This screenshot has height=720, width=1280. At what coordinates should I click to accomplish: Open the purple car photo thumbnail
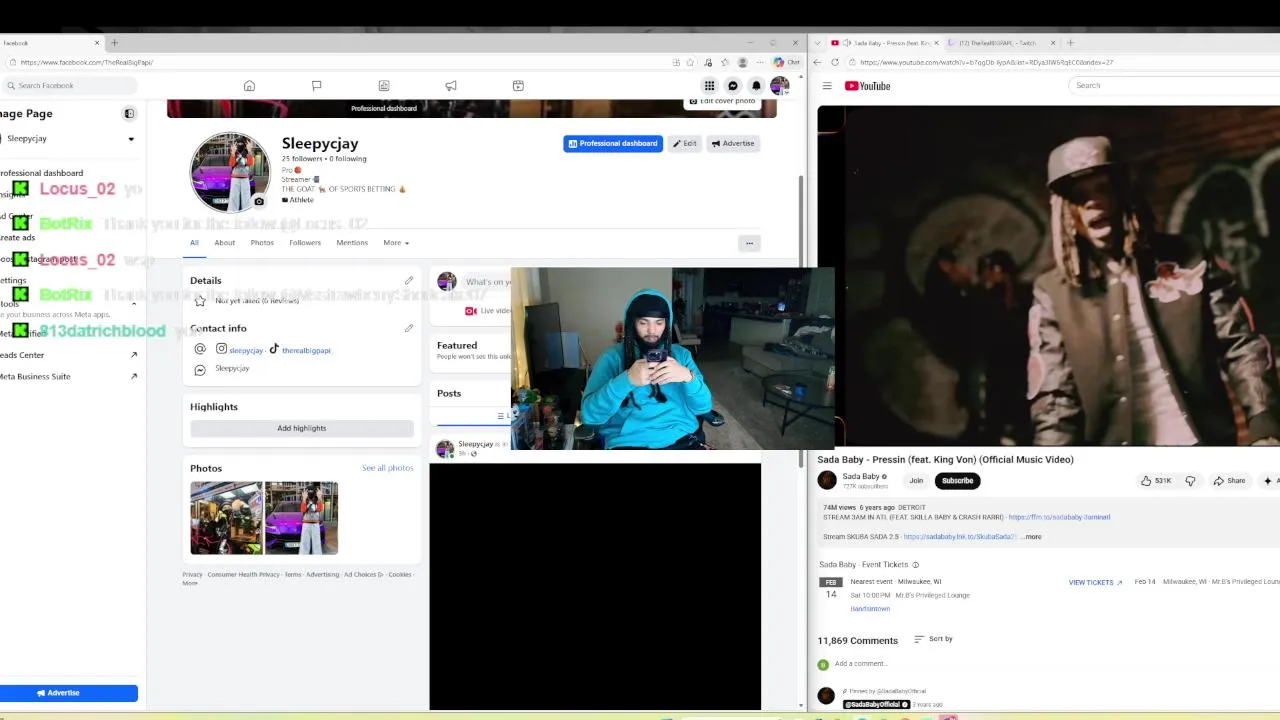click(301, 518)
